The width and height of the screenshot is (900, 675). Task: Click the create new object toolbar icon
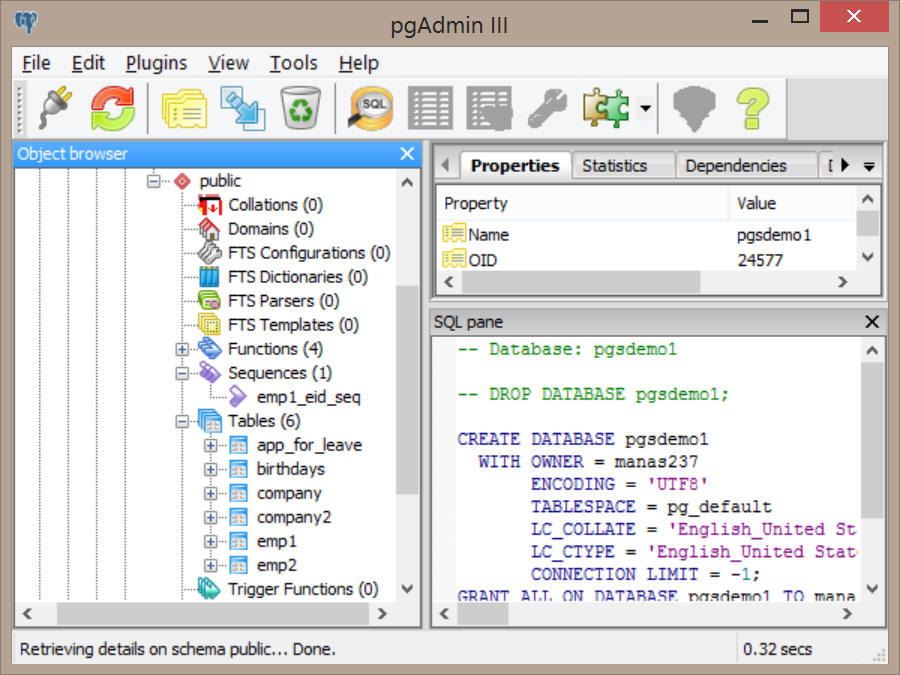click(x=243, y=108)
